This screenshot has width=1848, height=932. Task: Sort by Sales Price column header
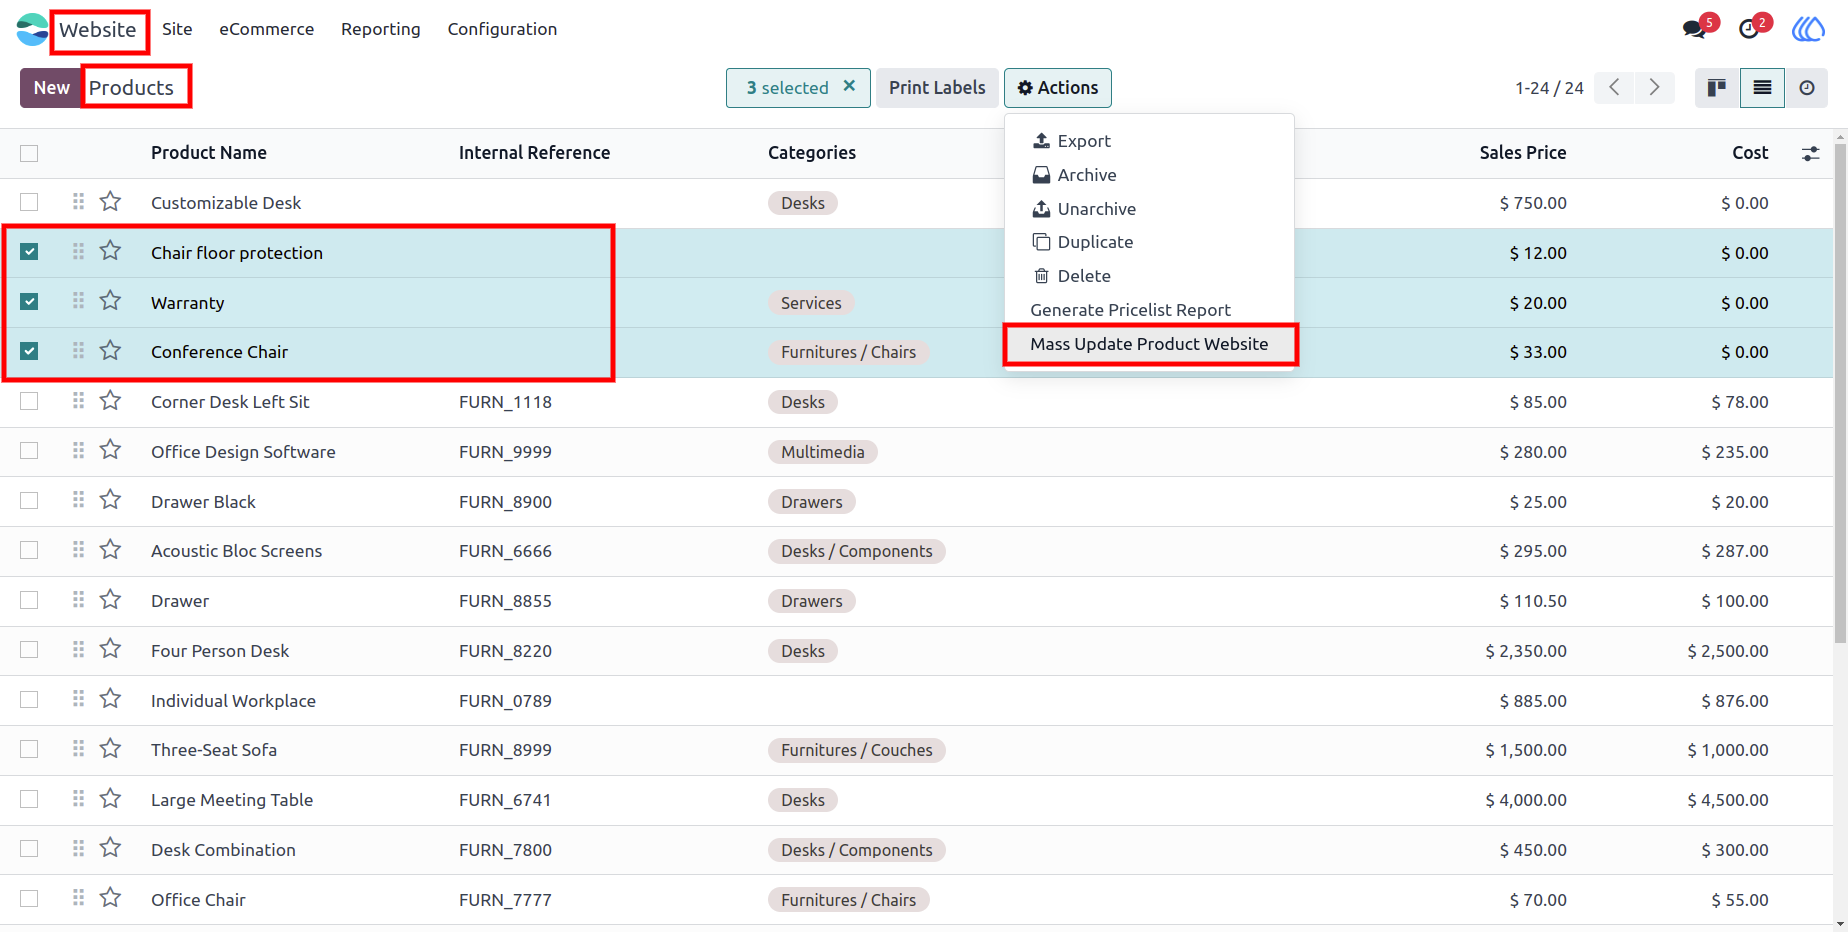point(1522,153)
